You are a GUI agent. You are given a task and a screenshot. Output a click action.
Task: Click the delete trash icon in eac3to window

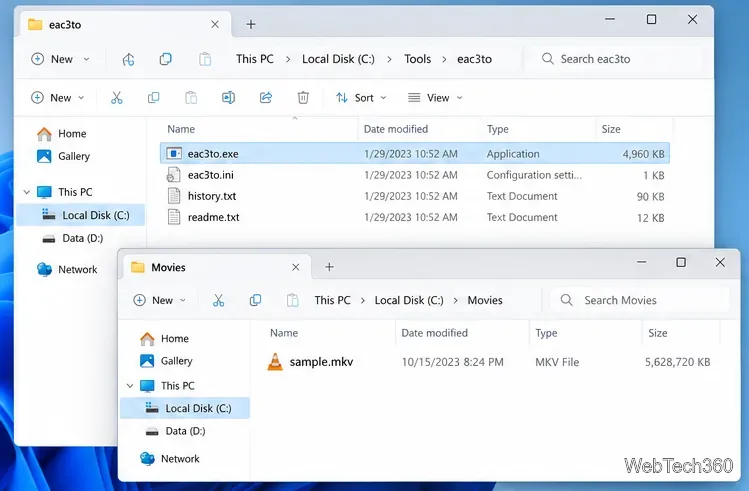pos(303,98)
